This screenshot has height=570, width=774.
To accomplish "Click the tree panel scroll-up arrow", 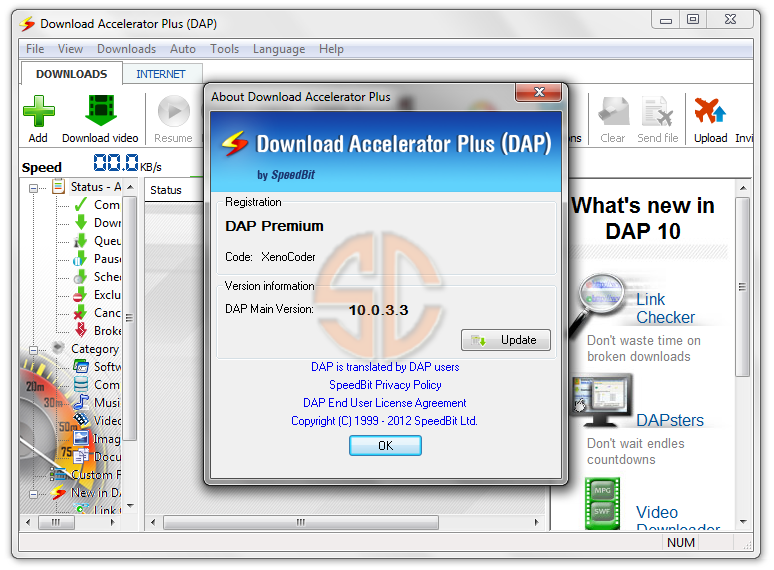I will tap(130, 187).
